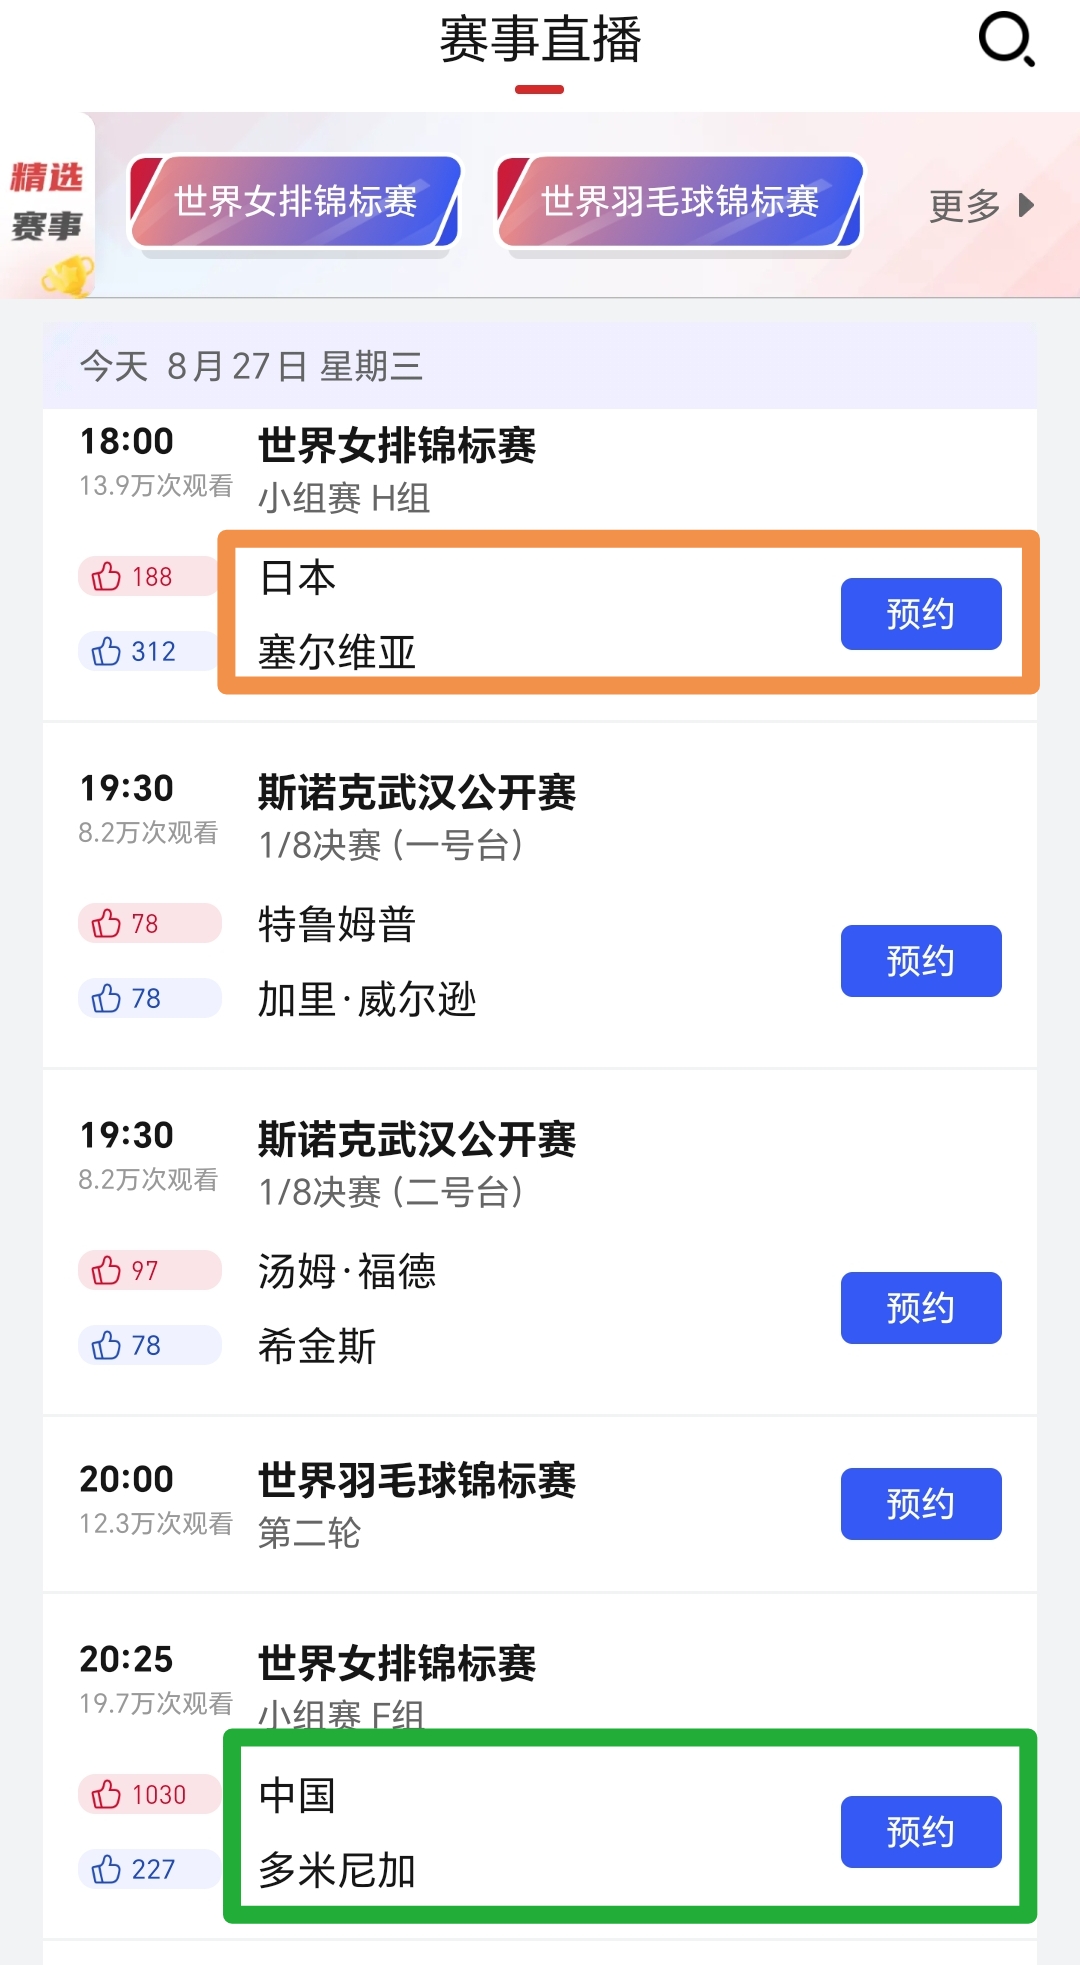The width and height of the screenshot is (1080, 1965).
Task: Reserve the Tom Ford vs Higgins match
Action: coord(920,1308)
